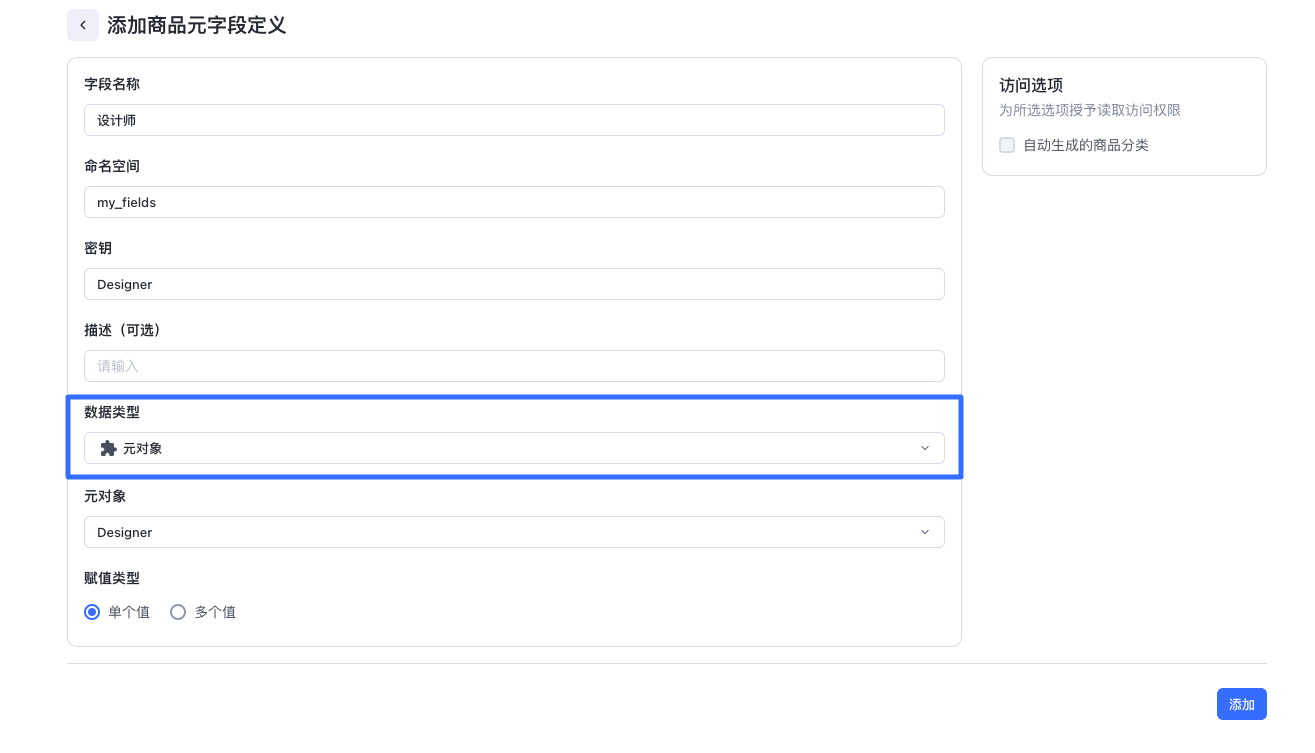Screen dimensions: 1315x753
Task: Click the puzzle-piece icon beside 元对象
Action: pos(109,448)
